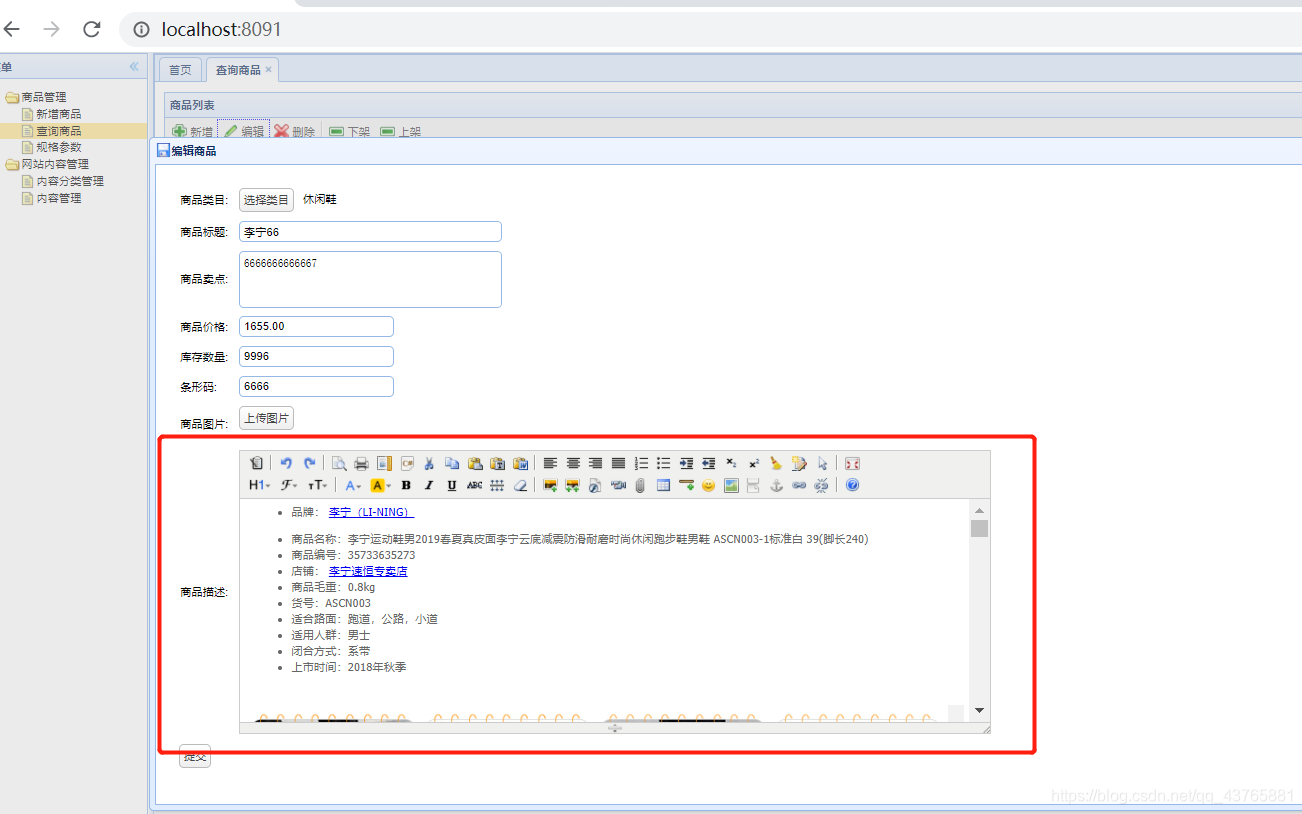Open the line height menu
Image resolution: width=1302 pixels, height=814 pixels.
pyautogui.click(x=496, y=485)
